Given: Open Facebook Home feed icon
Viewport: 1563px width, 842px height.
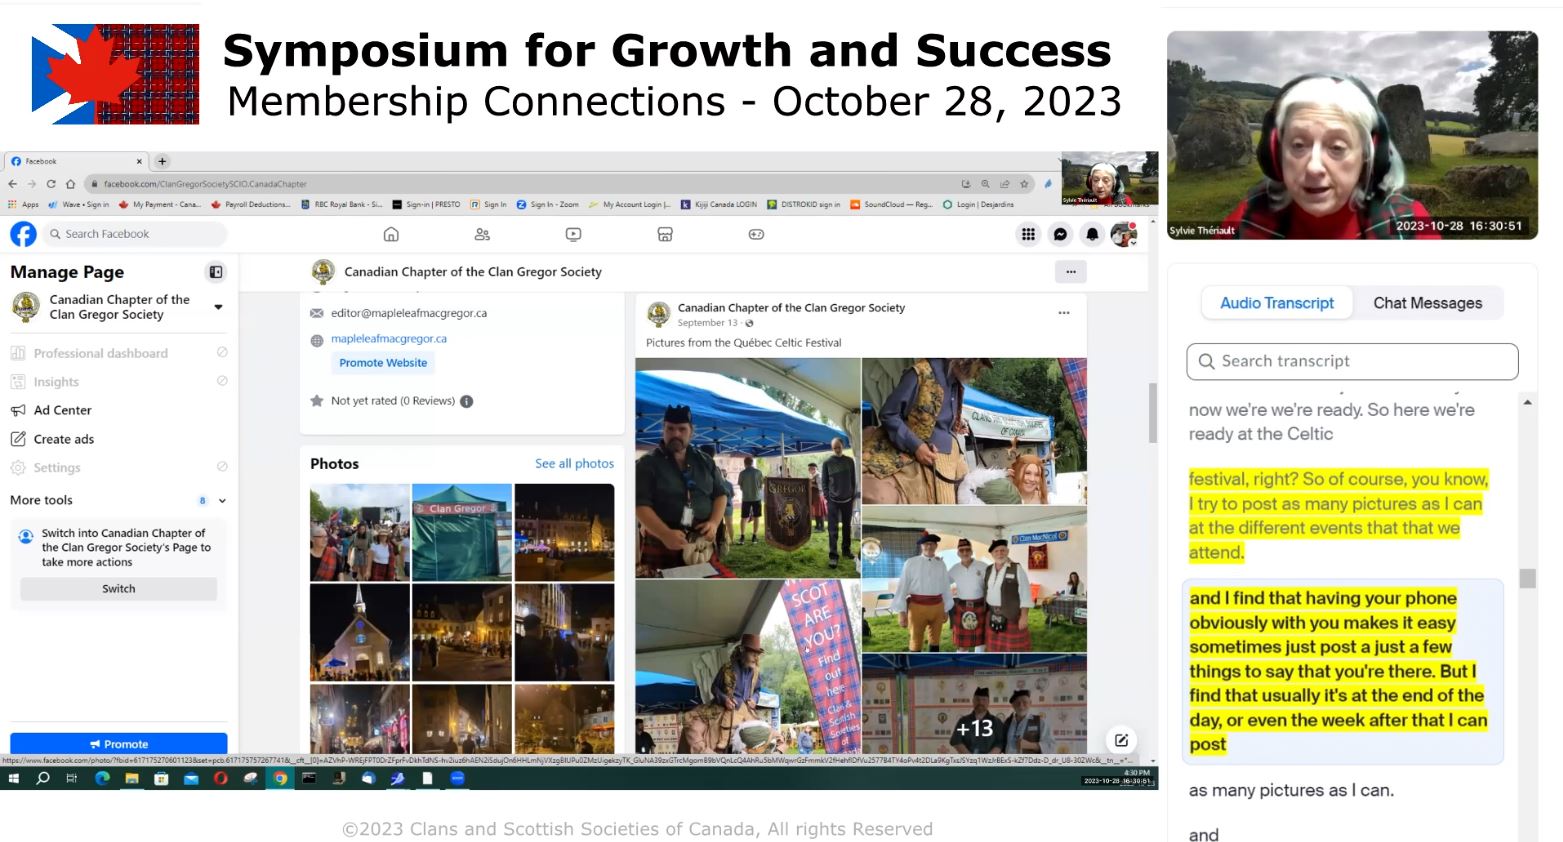Looking at the screenshot, I should pyautogui.click(x=391, y=234).
